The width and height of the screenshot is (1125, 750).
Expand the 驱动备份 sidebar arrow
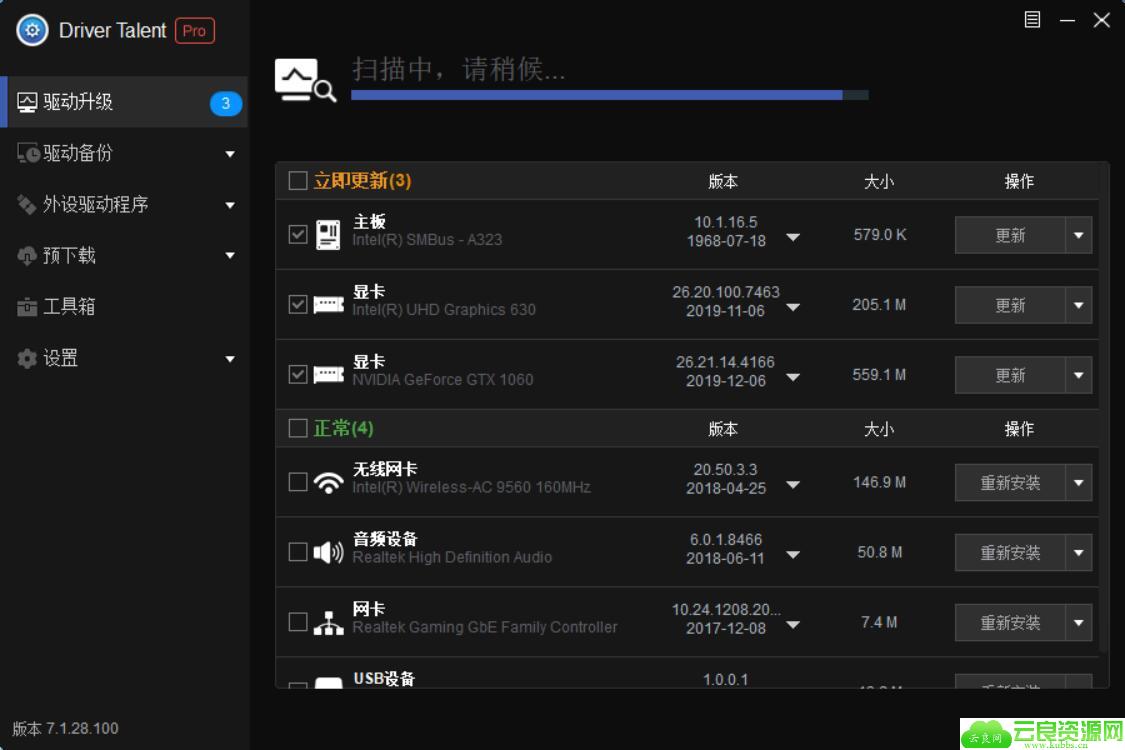pyautogui.click(x=230, y=154)
